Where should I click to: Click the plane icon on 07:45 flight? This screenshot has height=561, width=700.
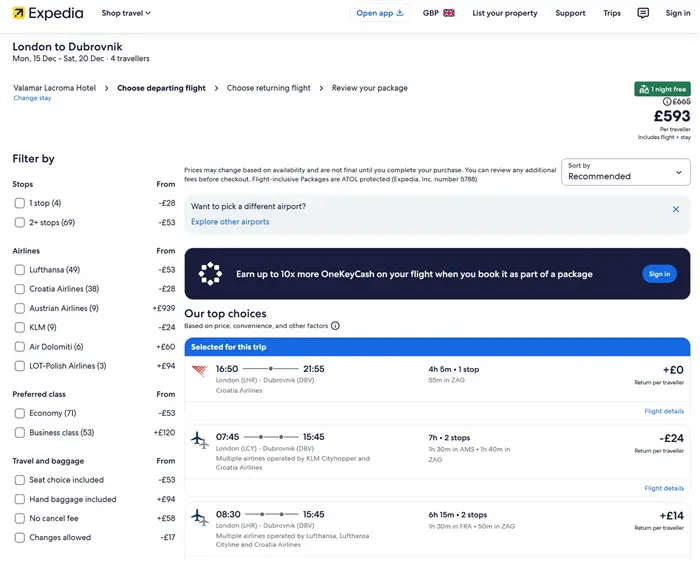point(199,440)
